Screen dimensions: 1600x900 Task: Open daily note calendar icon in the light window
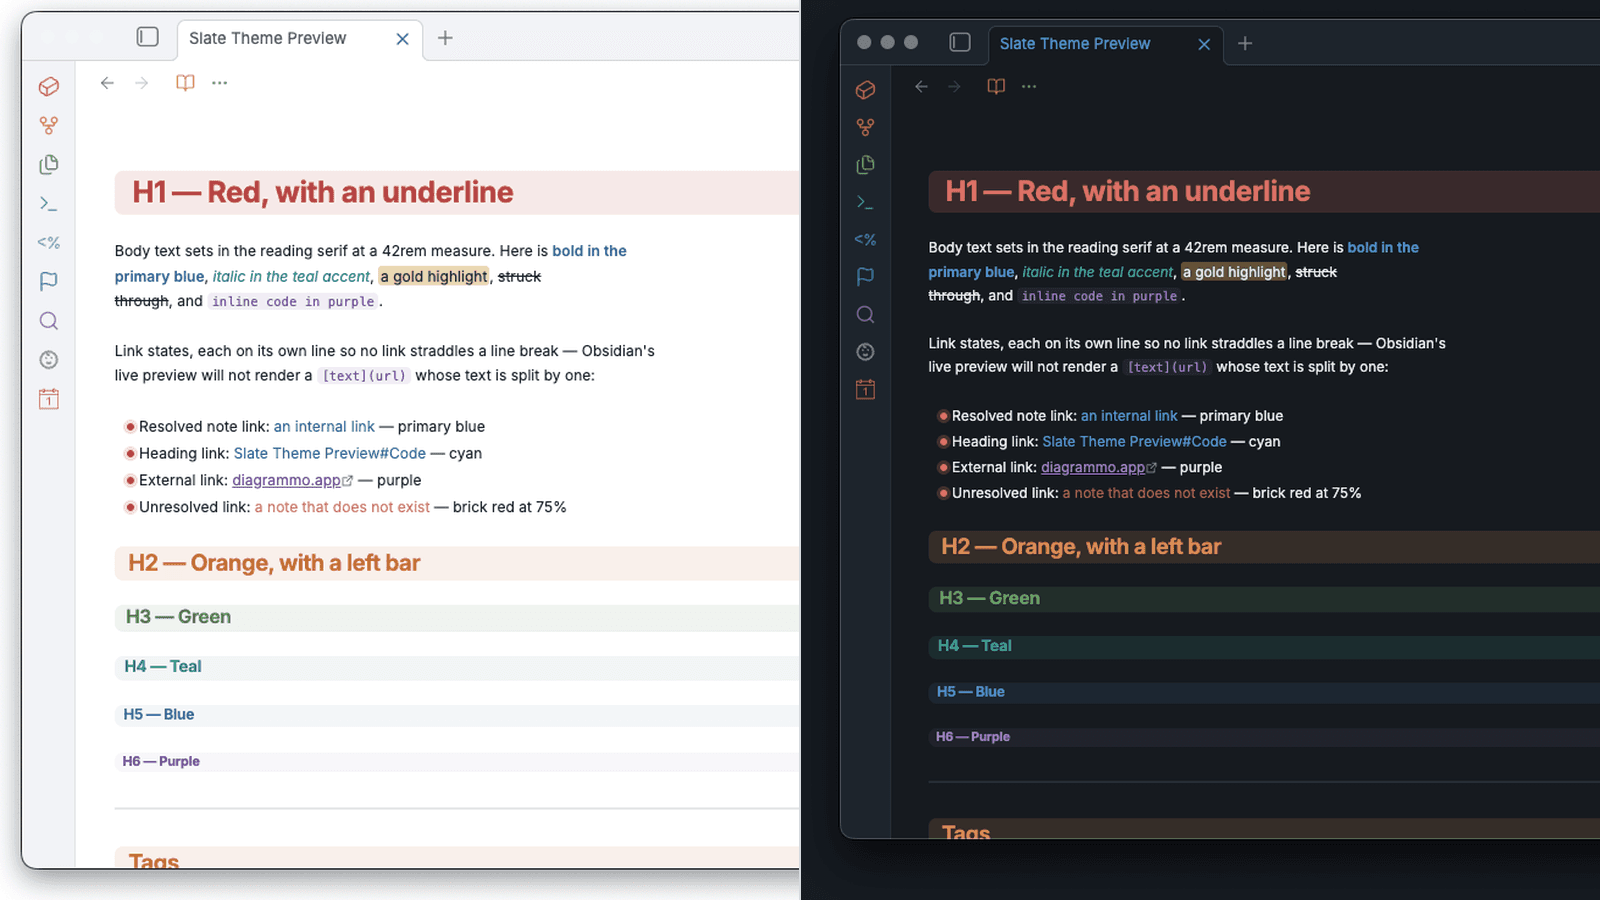coord(49,399)
